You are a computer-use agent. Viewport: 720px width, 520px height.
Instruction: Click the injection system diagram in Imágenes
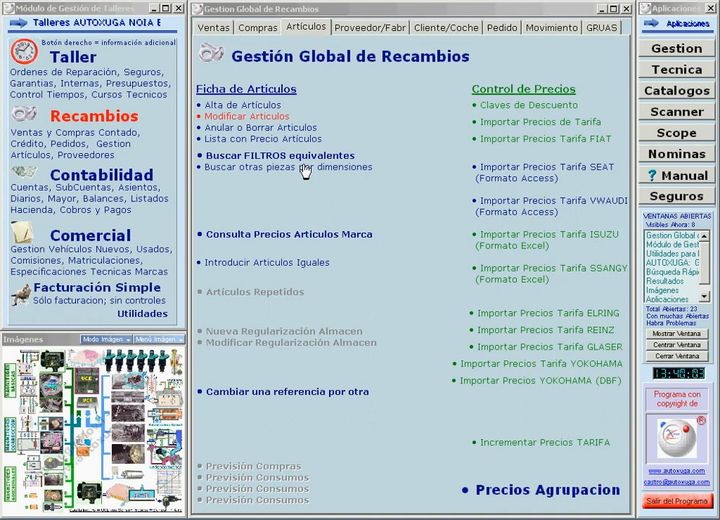(x=94, y=430)
